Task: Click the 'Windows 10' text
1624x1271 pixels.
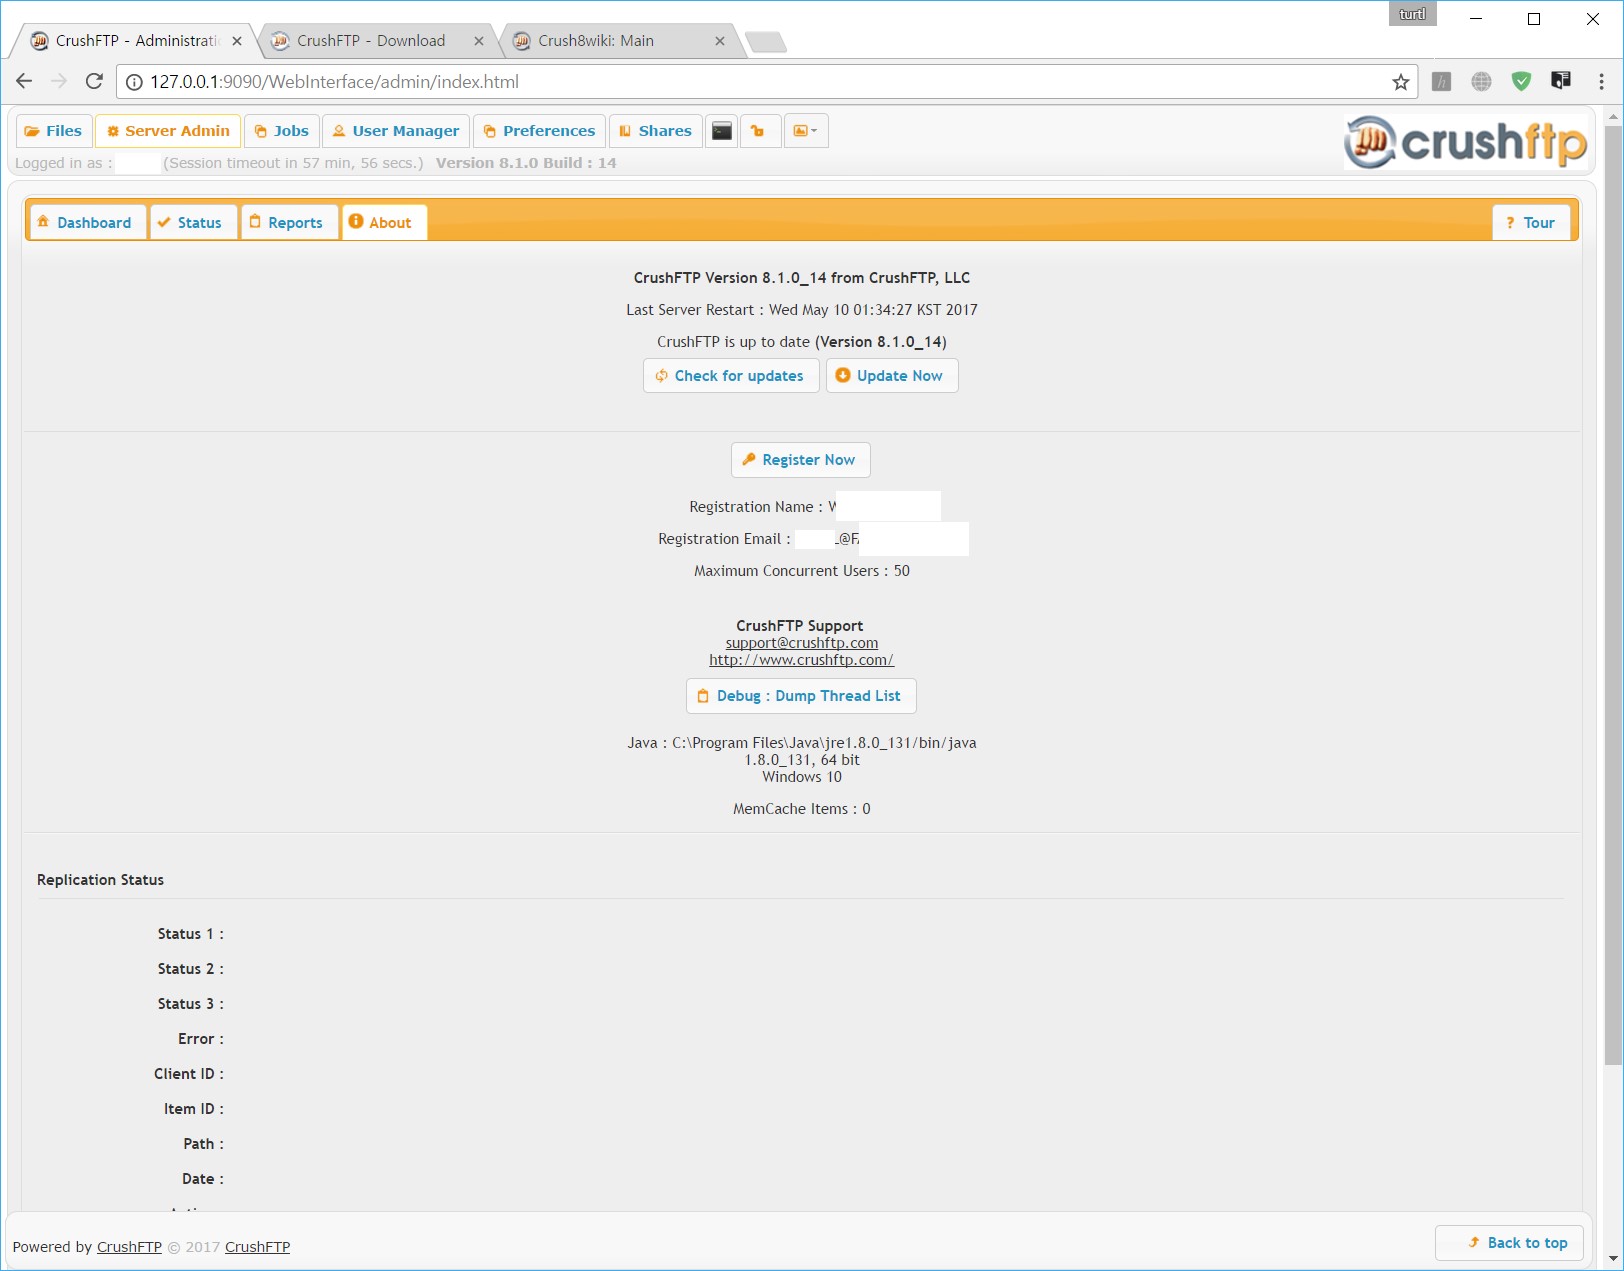Action: (802, 777)
